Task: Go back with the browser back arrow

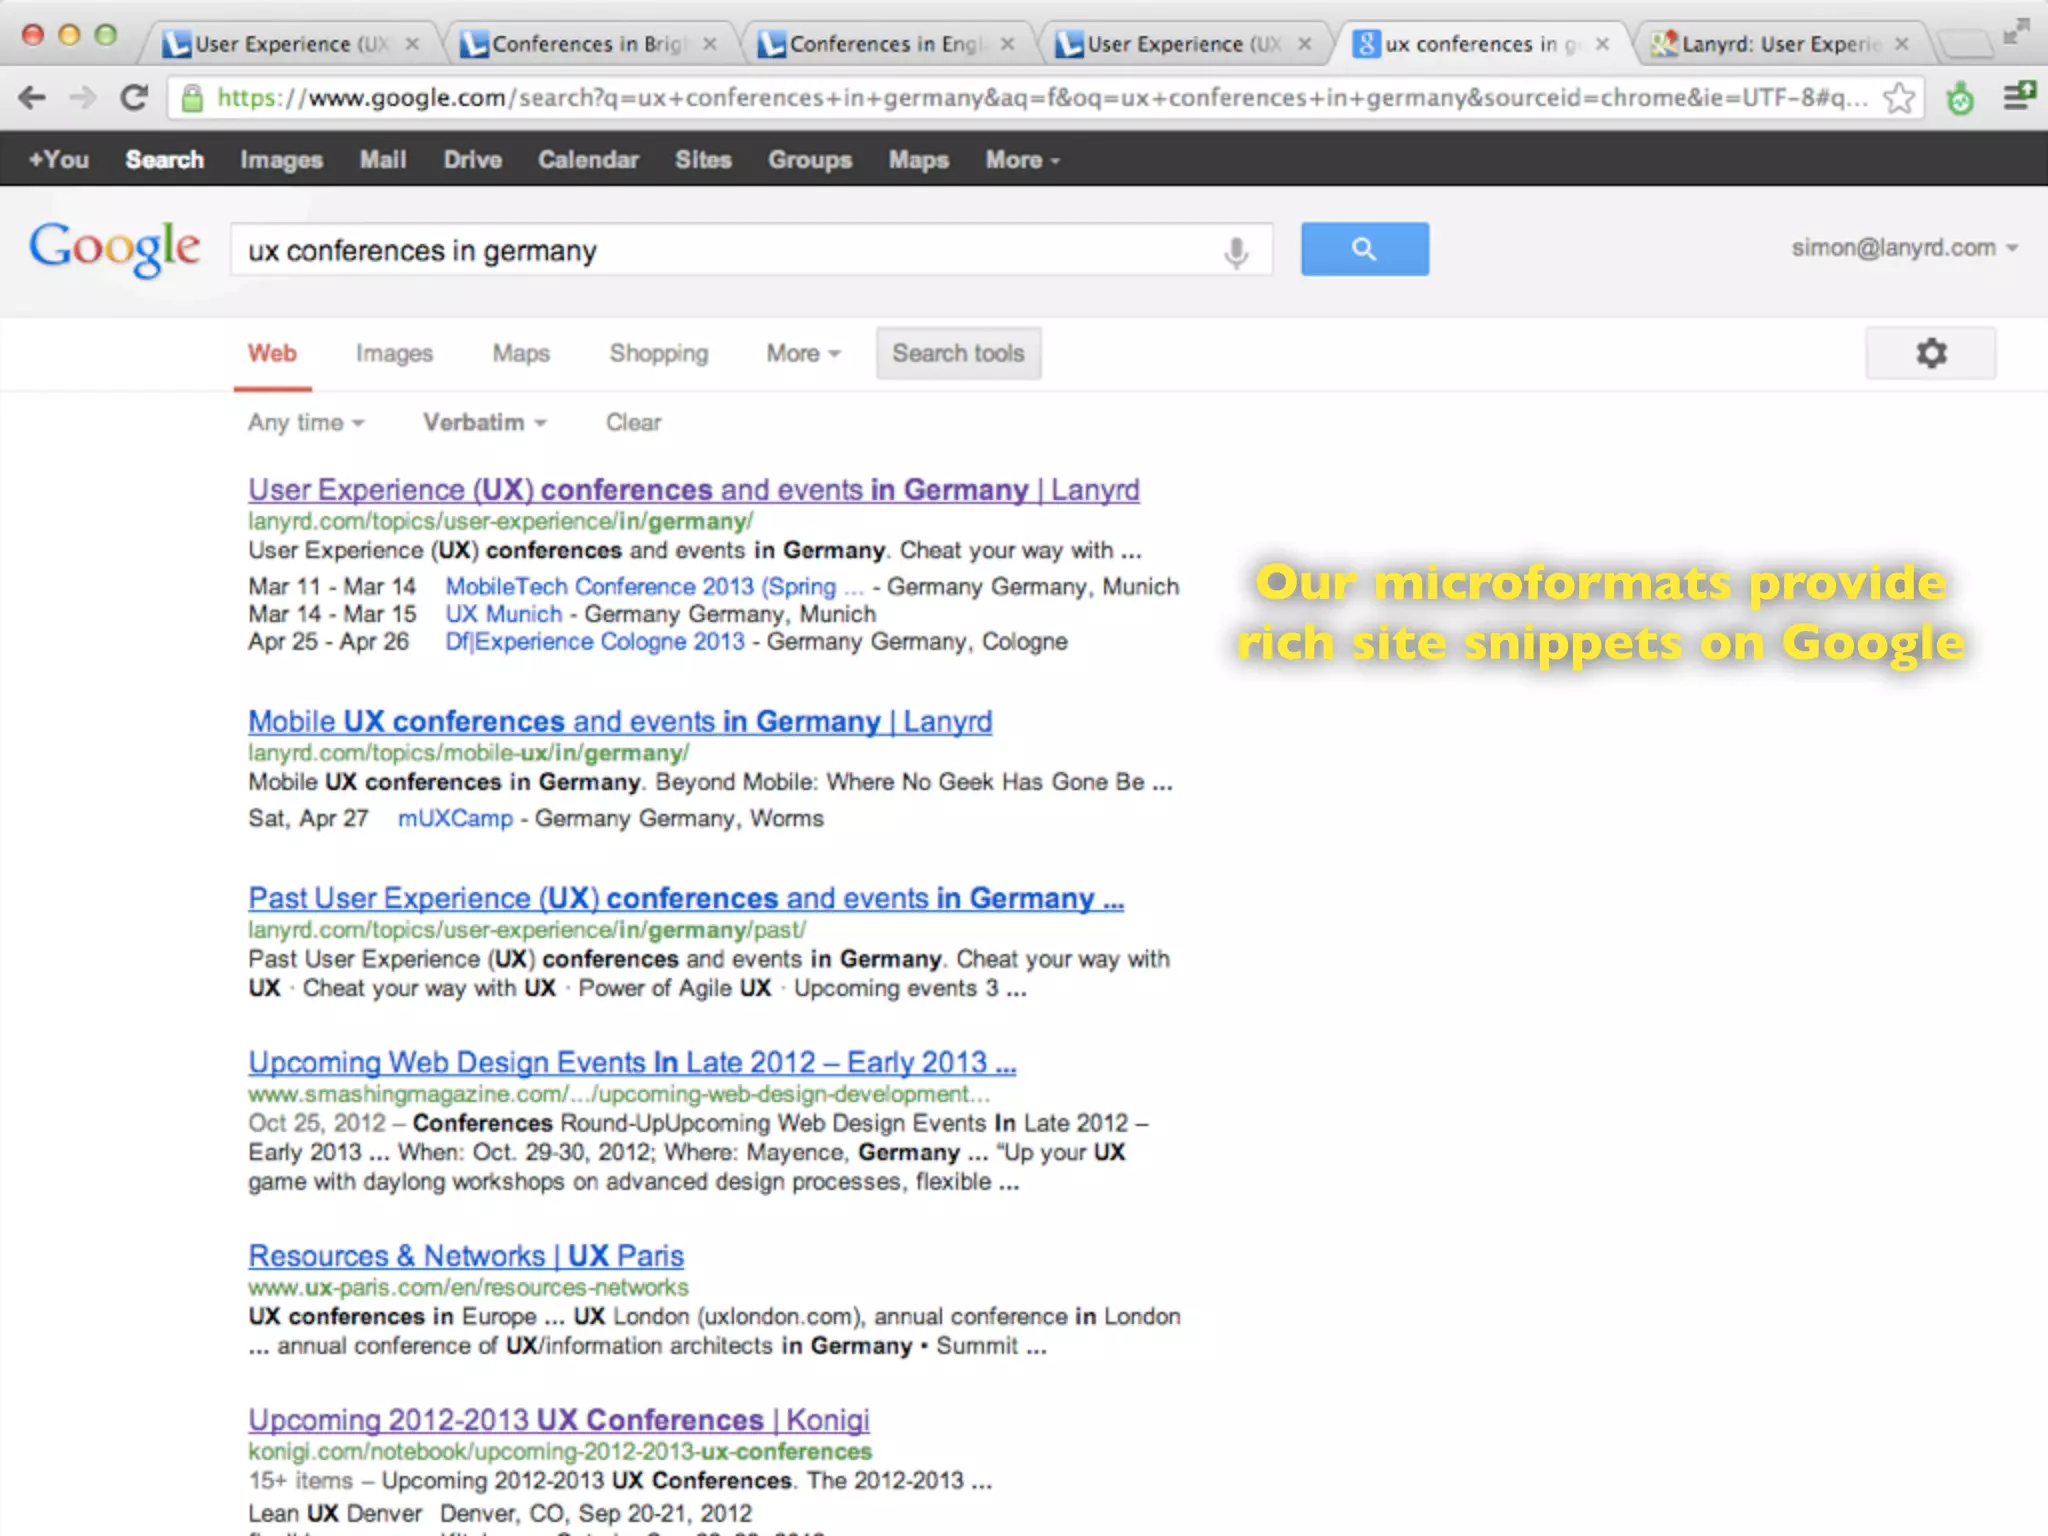Action: 32,97
